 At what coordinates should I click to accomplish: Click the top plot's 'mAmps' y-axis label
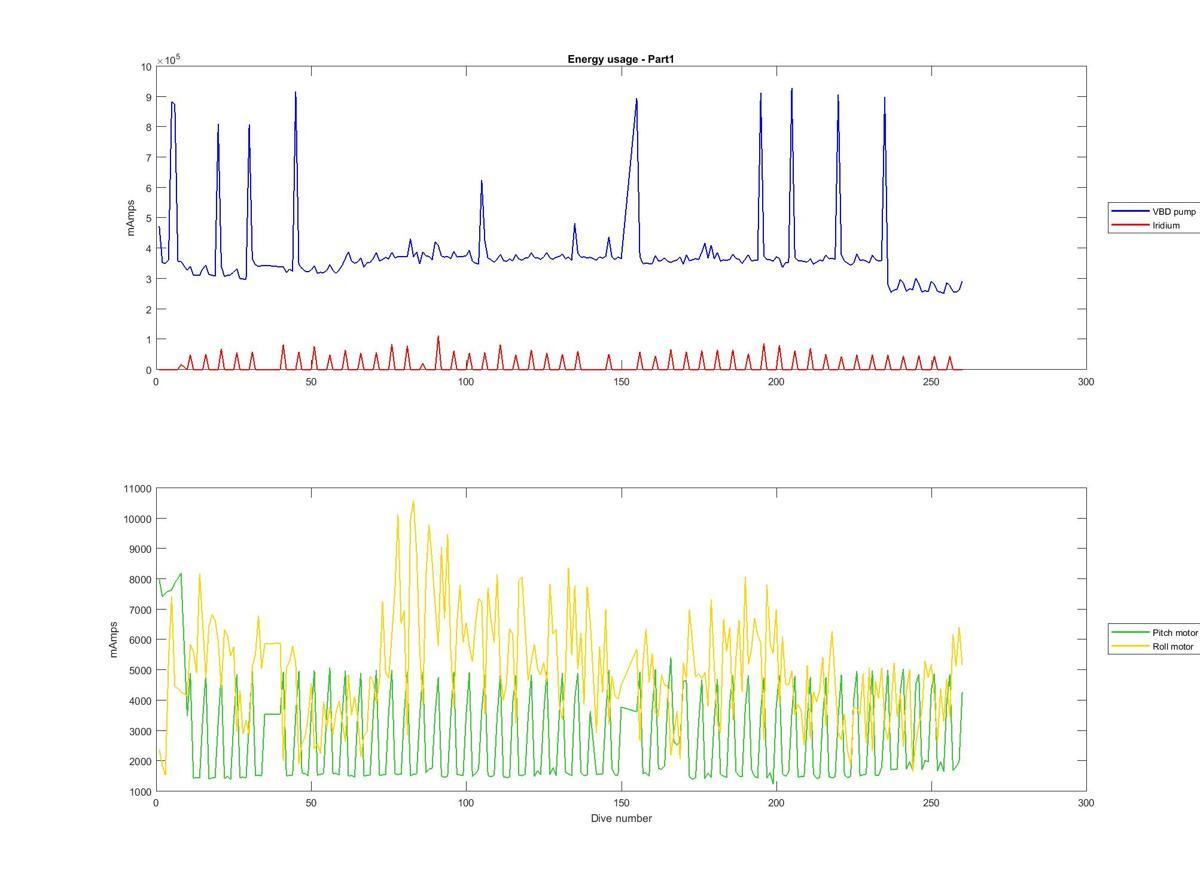point(130,218)
